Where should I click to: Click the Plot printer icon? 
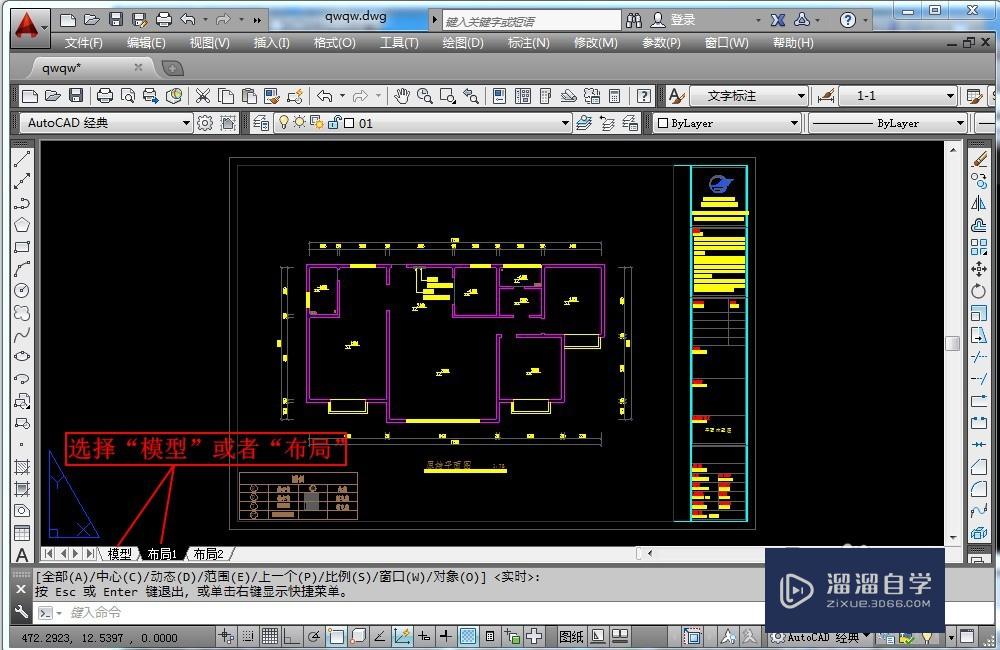(104, 96)
